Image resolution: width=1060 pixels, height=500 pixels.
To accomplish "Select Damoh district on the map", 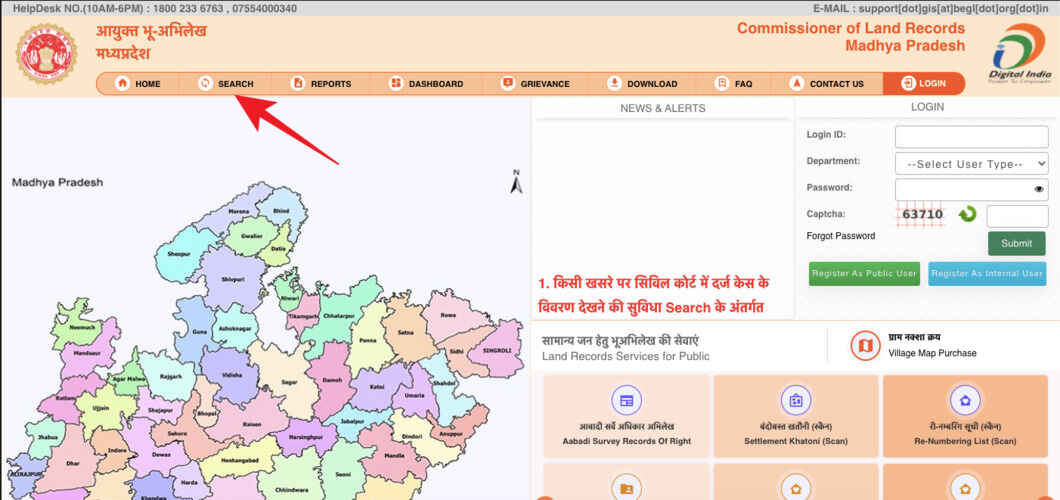I will (332, 380).
